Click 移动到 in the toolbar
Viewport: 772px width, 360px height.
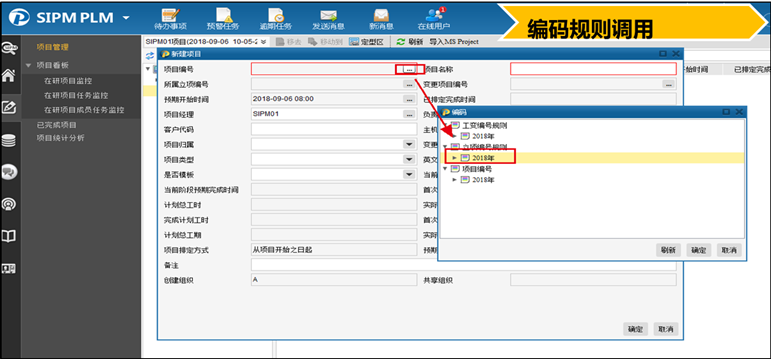(x=325, y=42)
